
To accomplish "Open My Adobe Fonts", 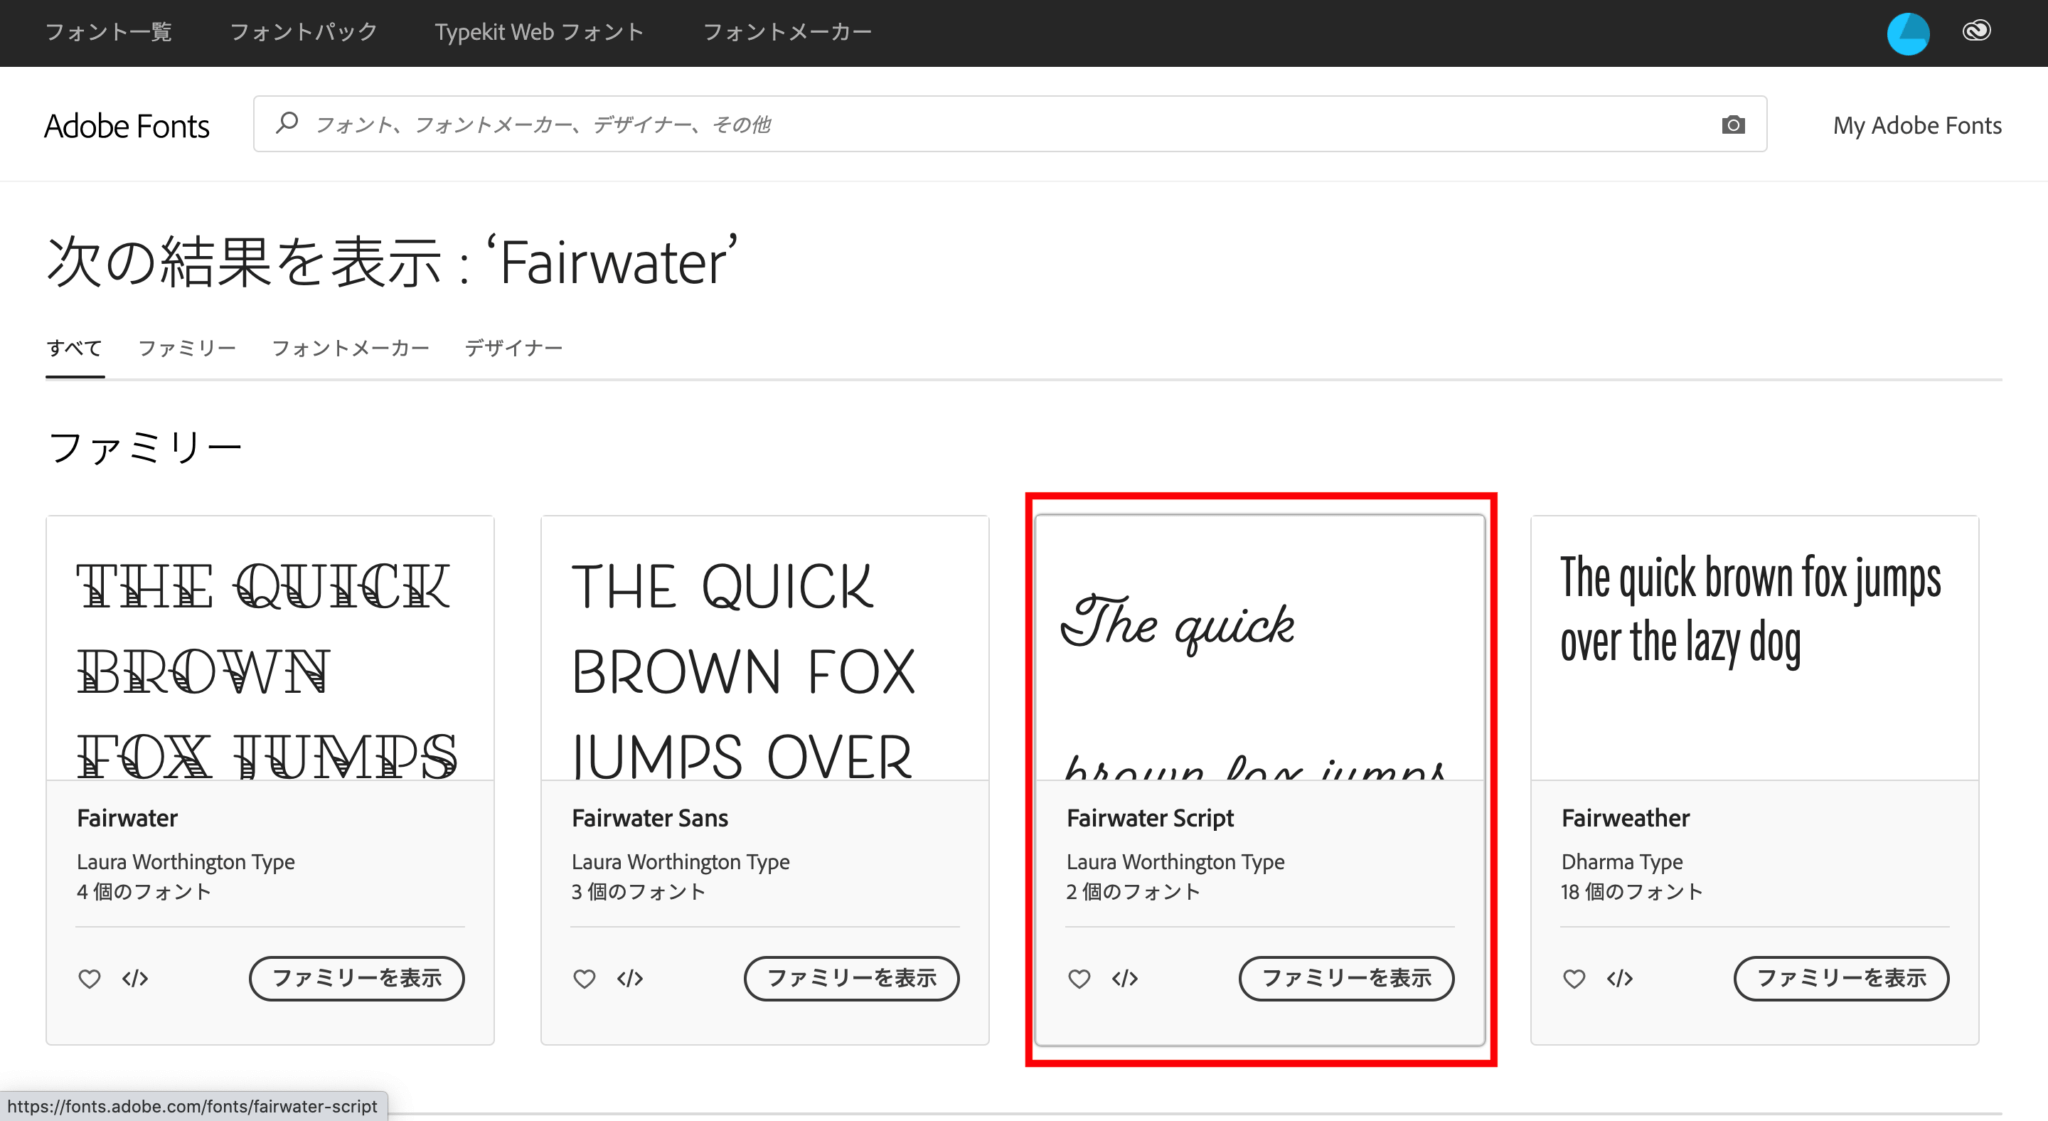I will (x=1916, y=124).
